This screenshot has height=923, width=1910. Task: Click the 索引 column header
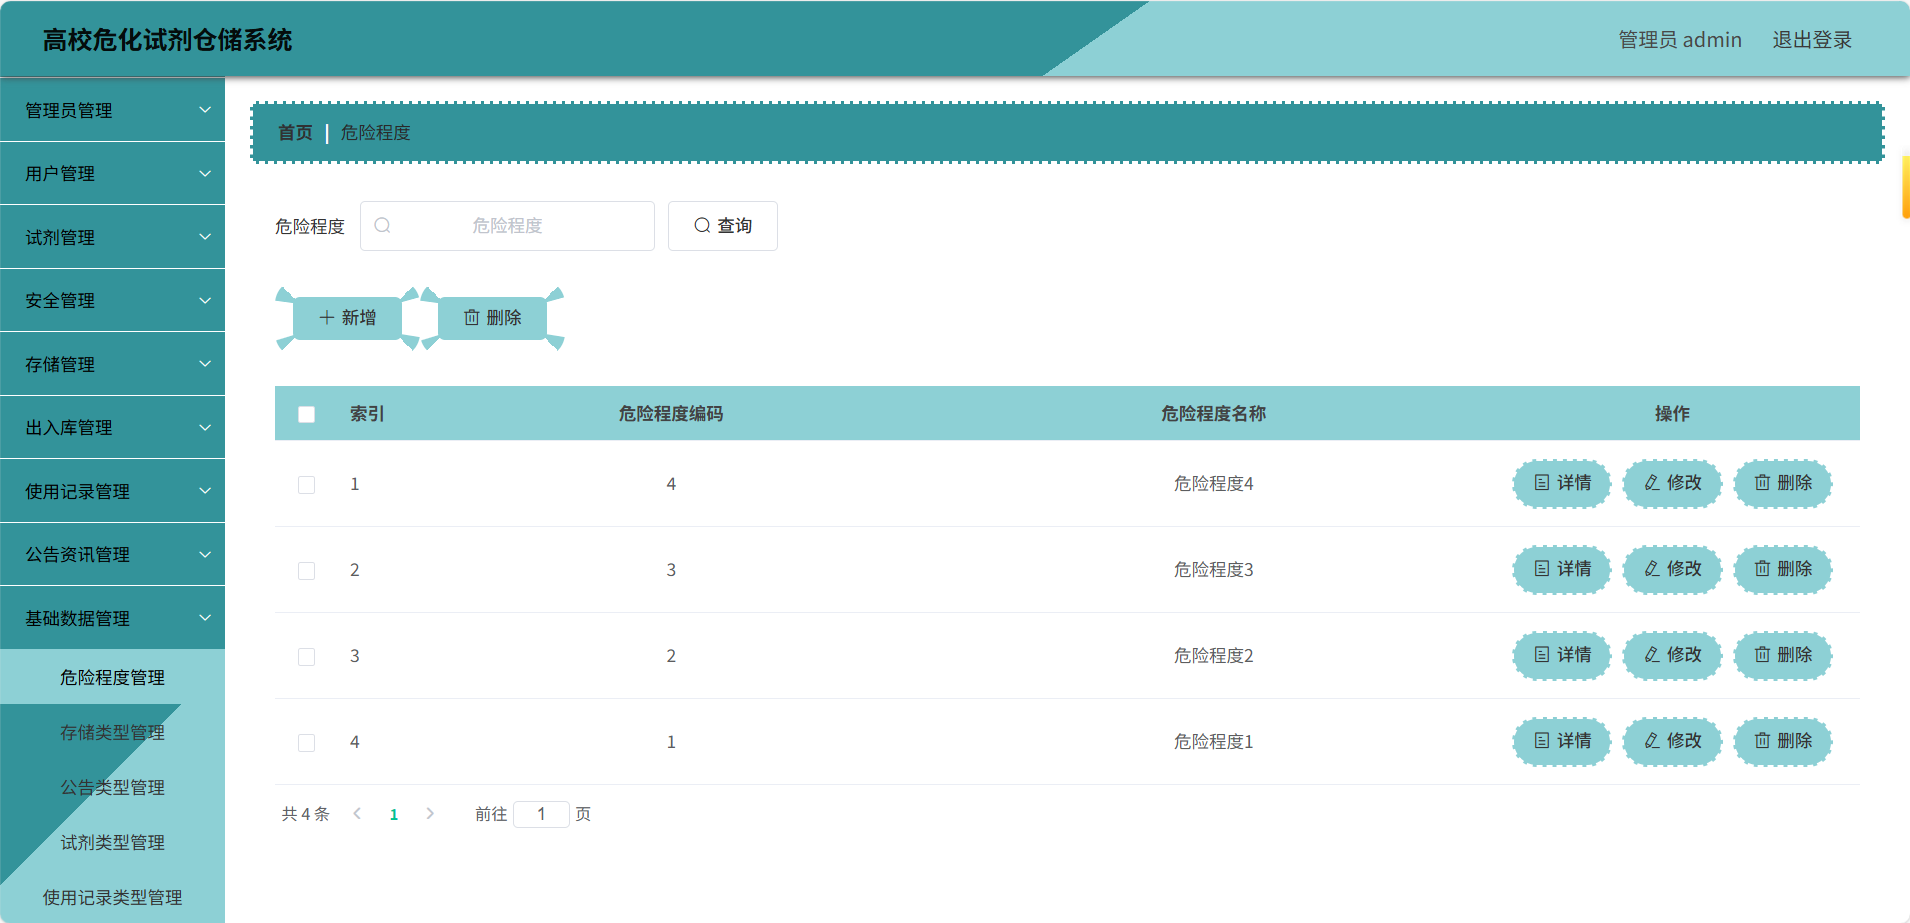[x=367, y=413]
